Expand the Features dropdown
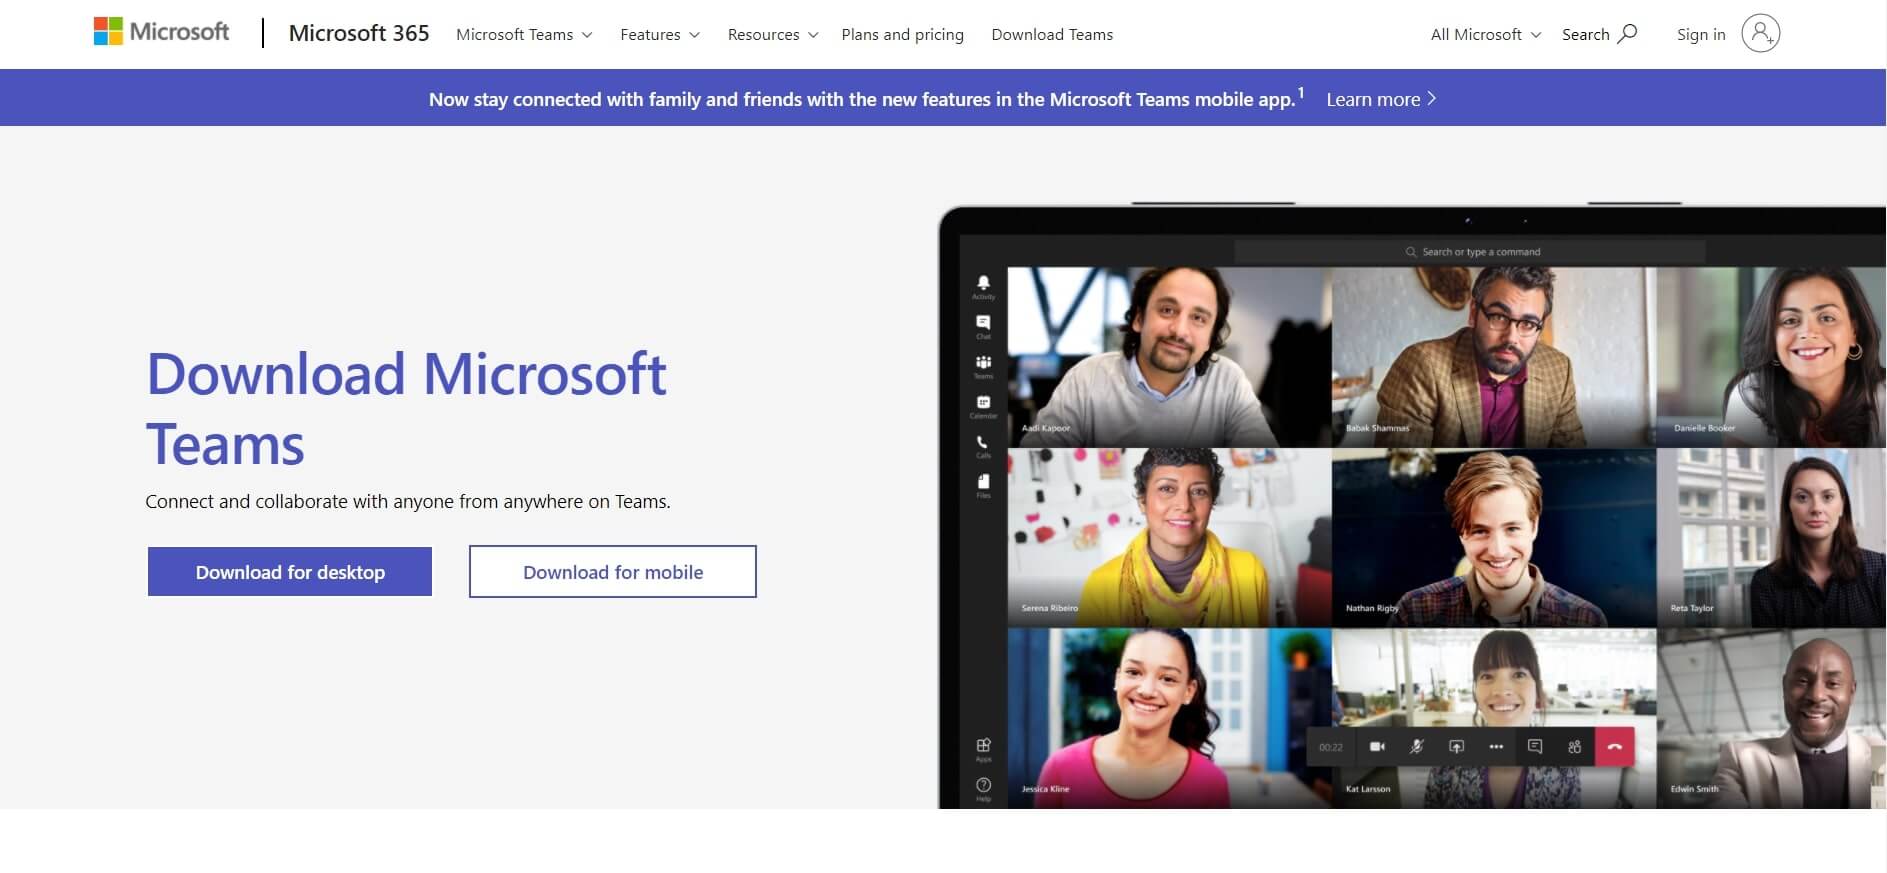The height and width of the screenshot is (873, 1887). click(659, 35)
